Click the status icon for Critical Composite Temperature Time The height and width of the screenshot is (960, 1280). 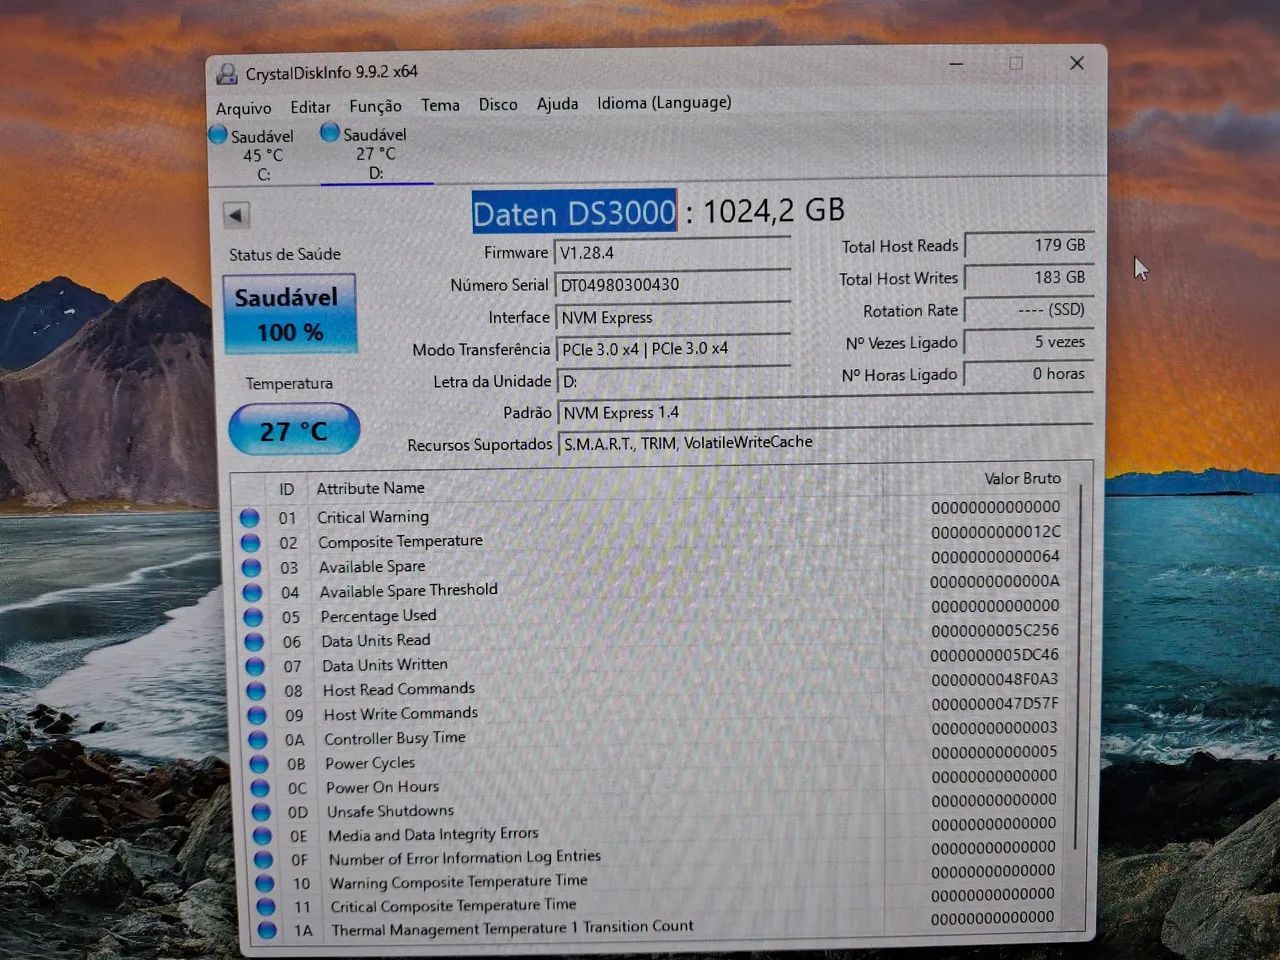click(265, 907)
